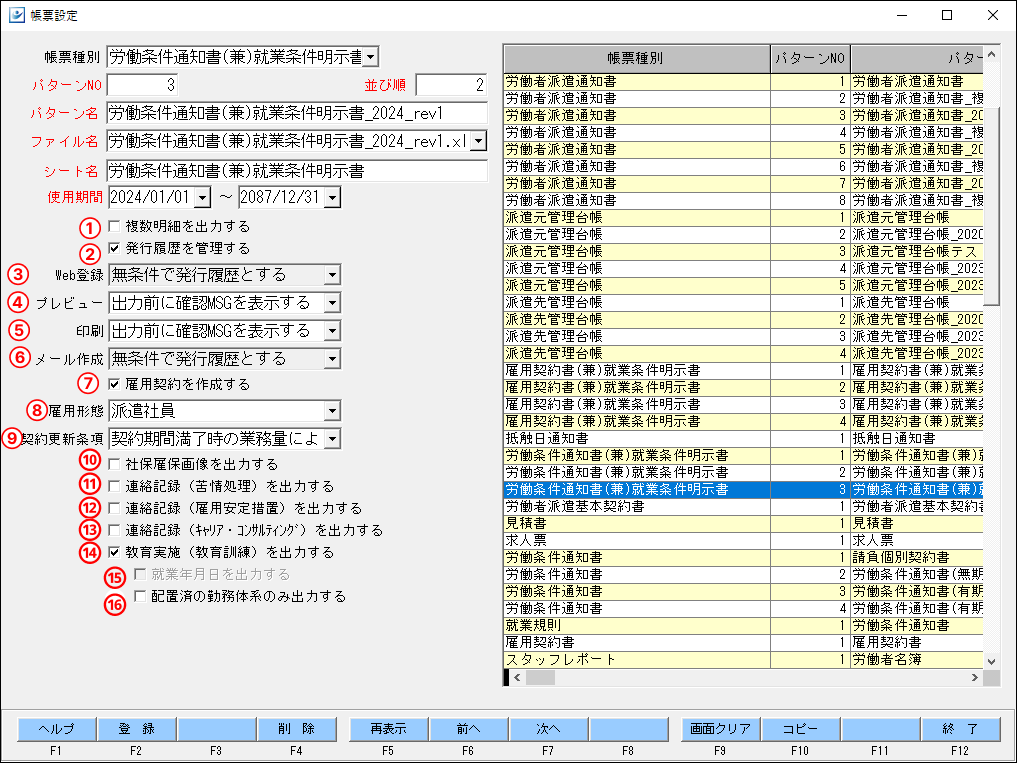
Task: Click the 次へ navigation button
Action: [x=548, y=729]
